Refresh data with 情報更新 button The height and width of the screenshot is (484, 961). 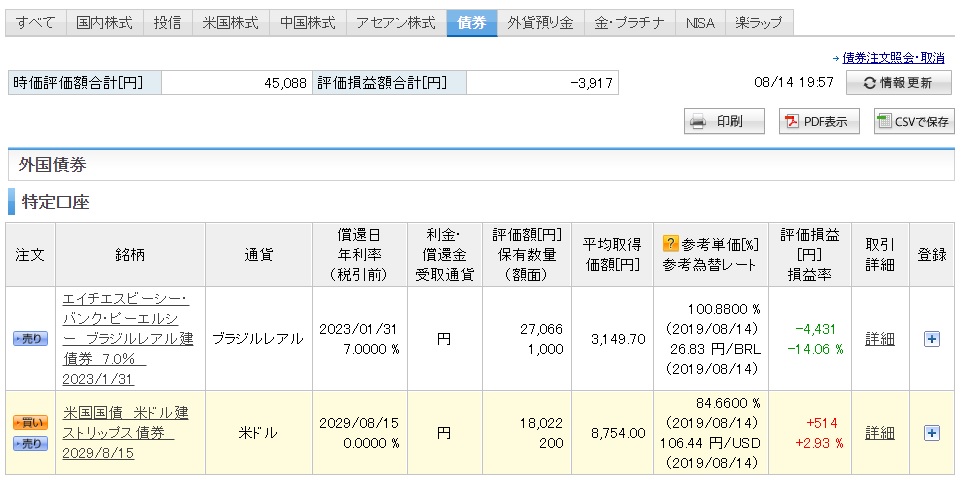[x=898, y=83]
